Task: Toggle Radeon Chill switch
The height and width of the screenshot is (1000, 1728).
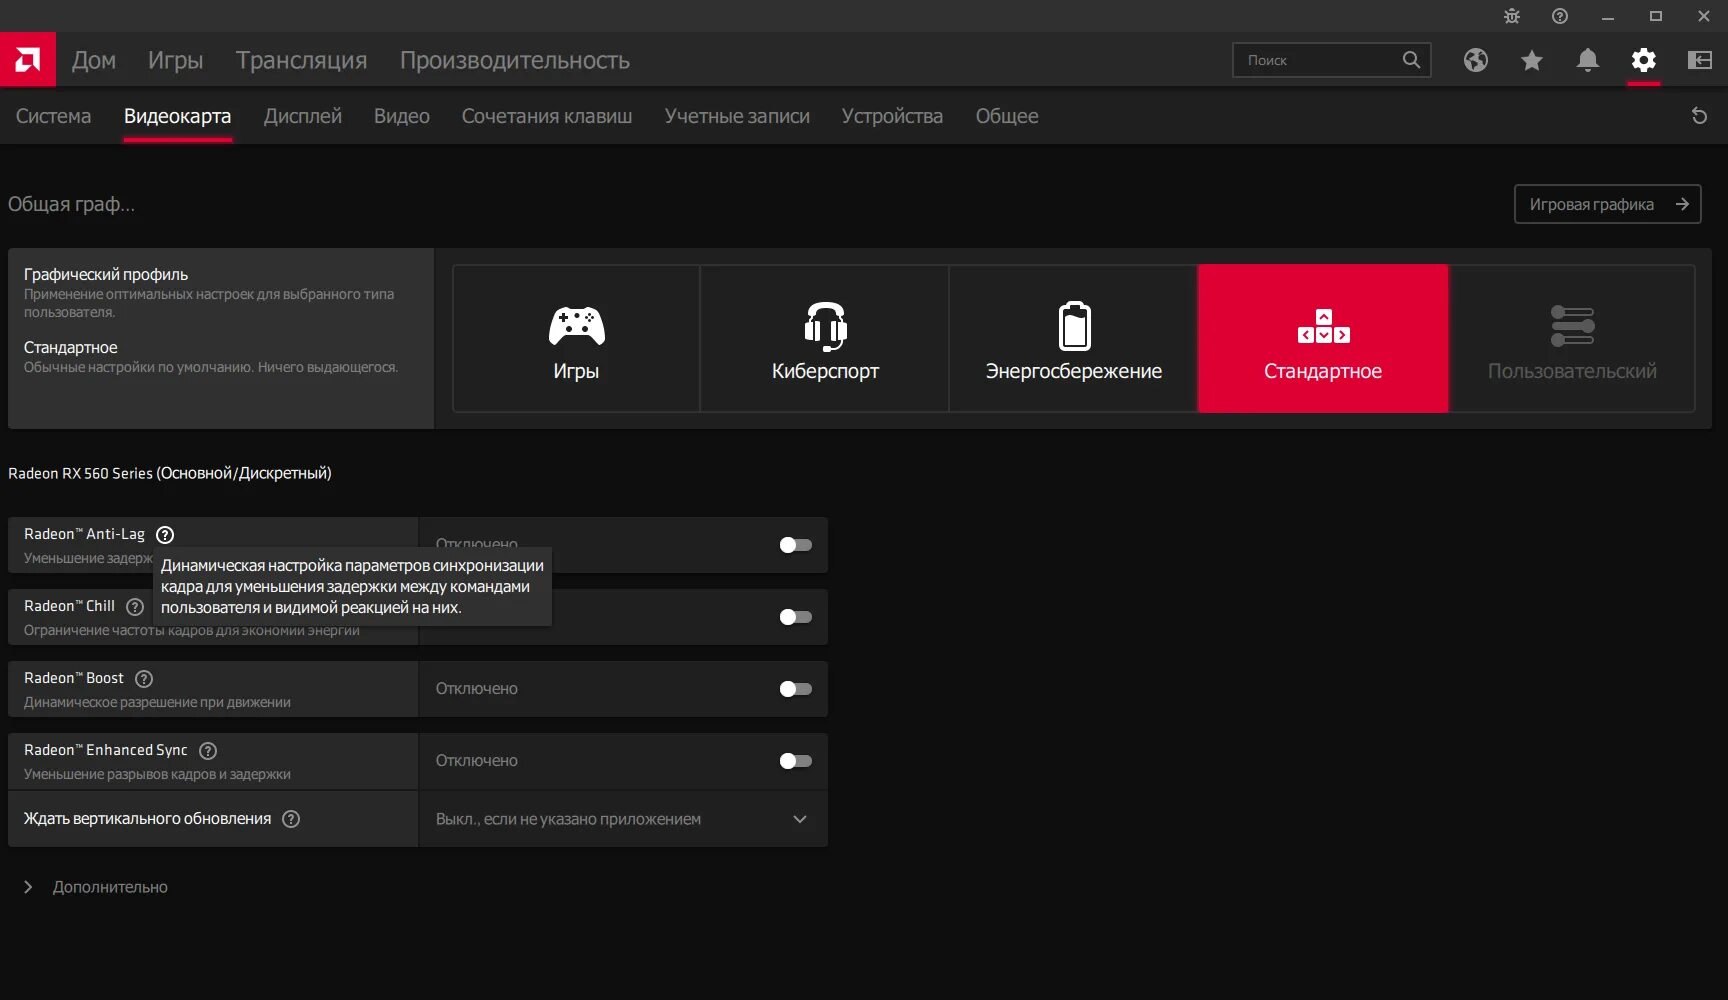Action: point(796,617)
